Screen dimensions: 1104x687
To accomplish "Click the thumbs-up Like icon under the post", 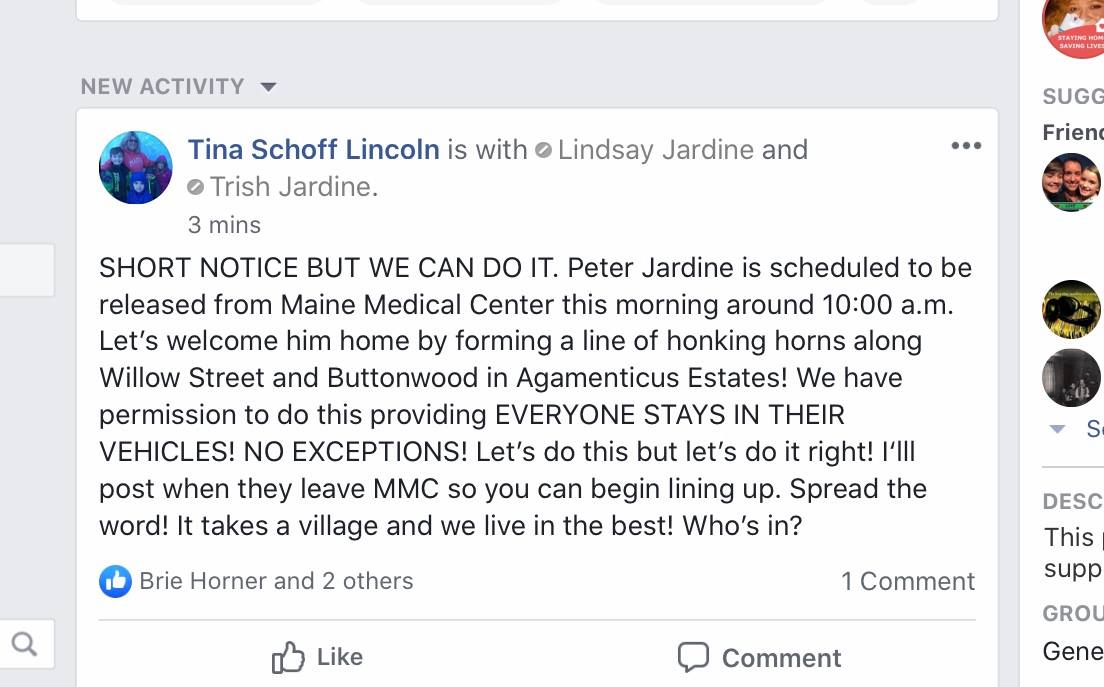I will coord(288,657).
